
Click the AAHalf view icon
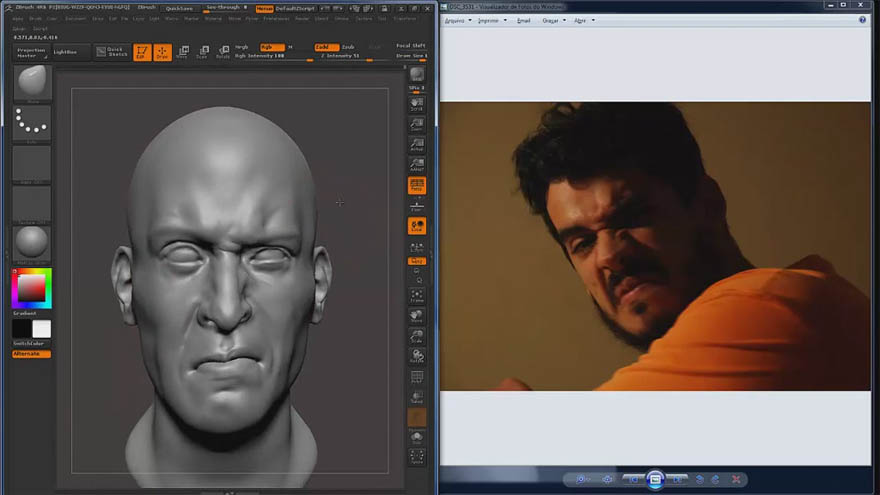point(416,165)
